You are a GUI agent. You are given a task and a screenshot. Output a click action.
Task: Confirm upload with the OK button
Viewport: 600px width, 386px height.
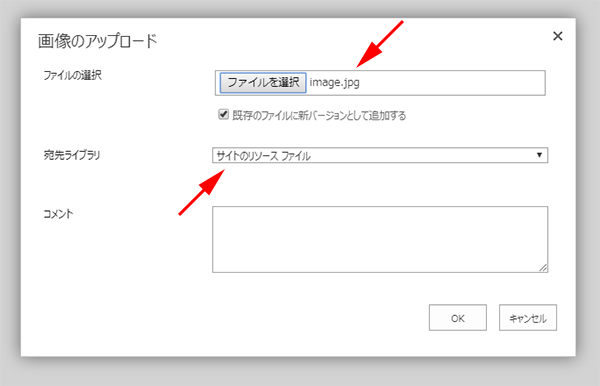(x=458, y=318)
